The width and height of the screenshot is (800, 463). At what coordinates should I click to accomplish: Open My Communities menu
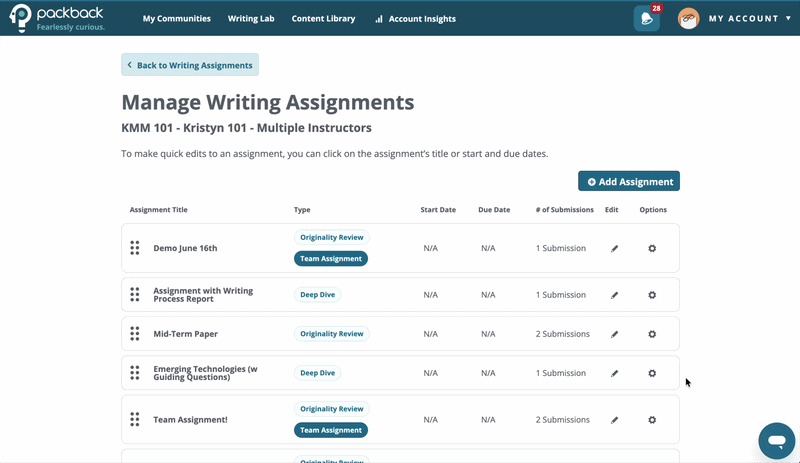[x=177, y=18]
